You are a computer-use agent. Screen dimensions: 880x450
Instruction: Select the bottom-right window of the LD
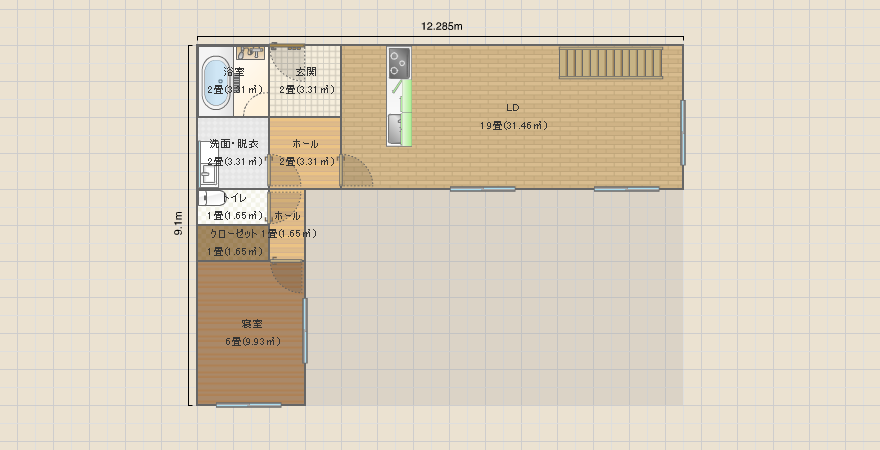pos(627,189)
